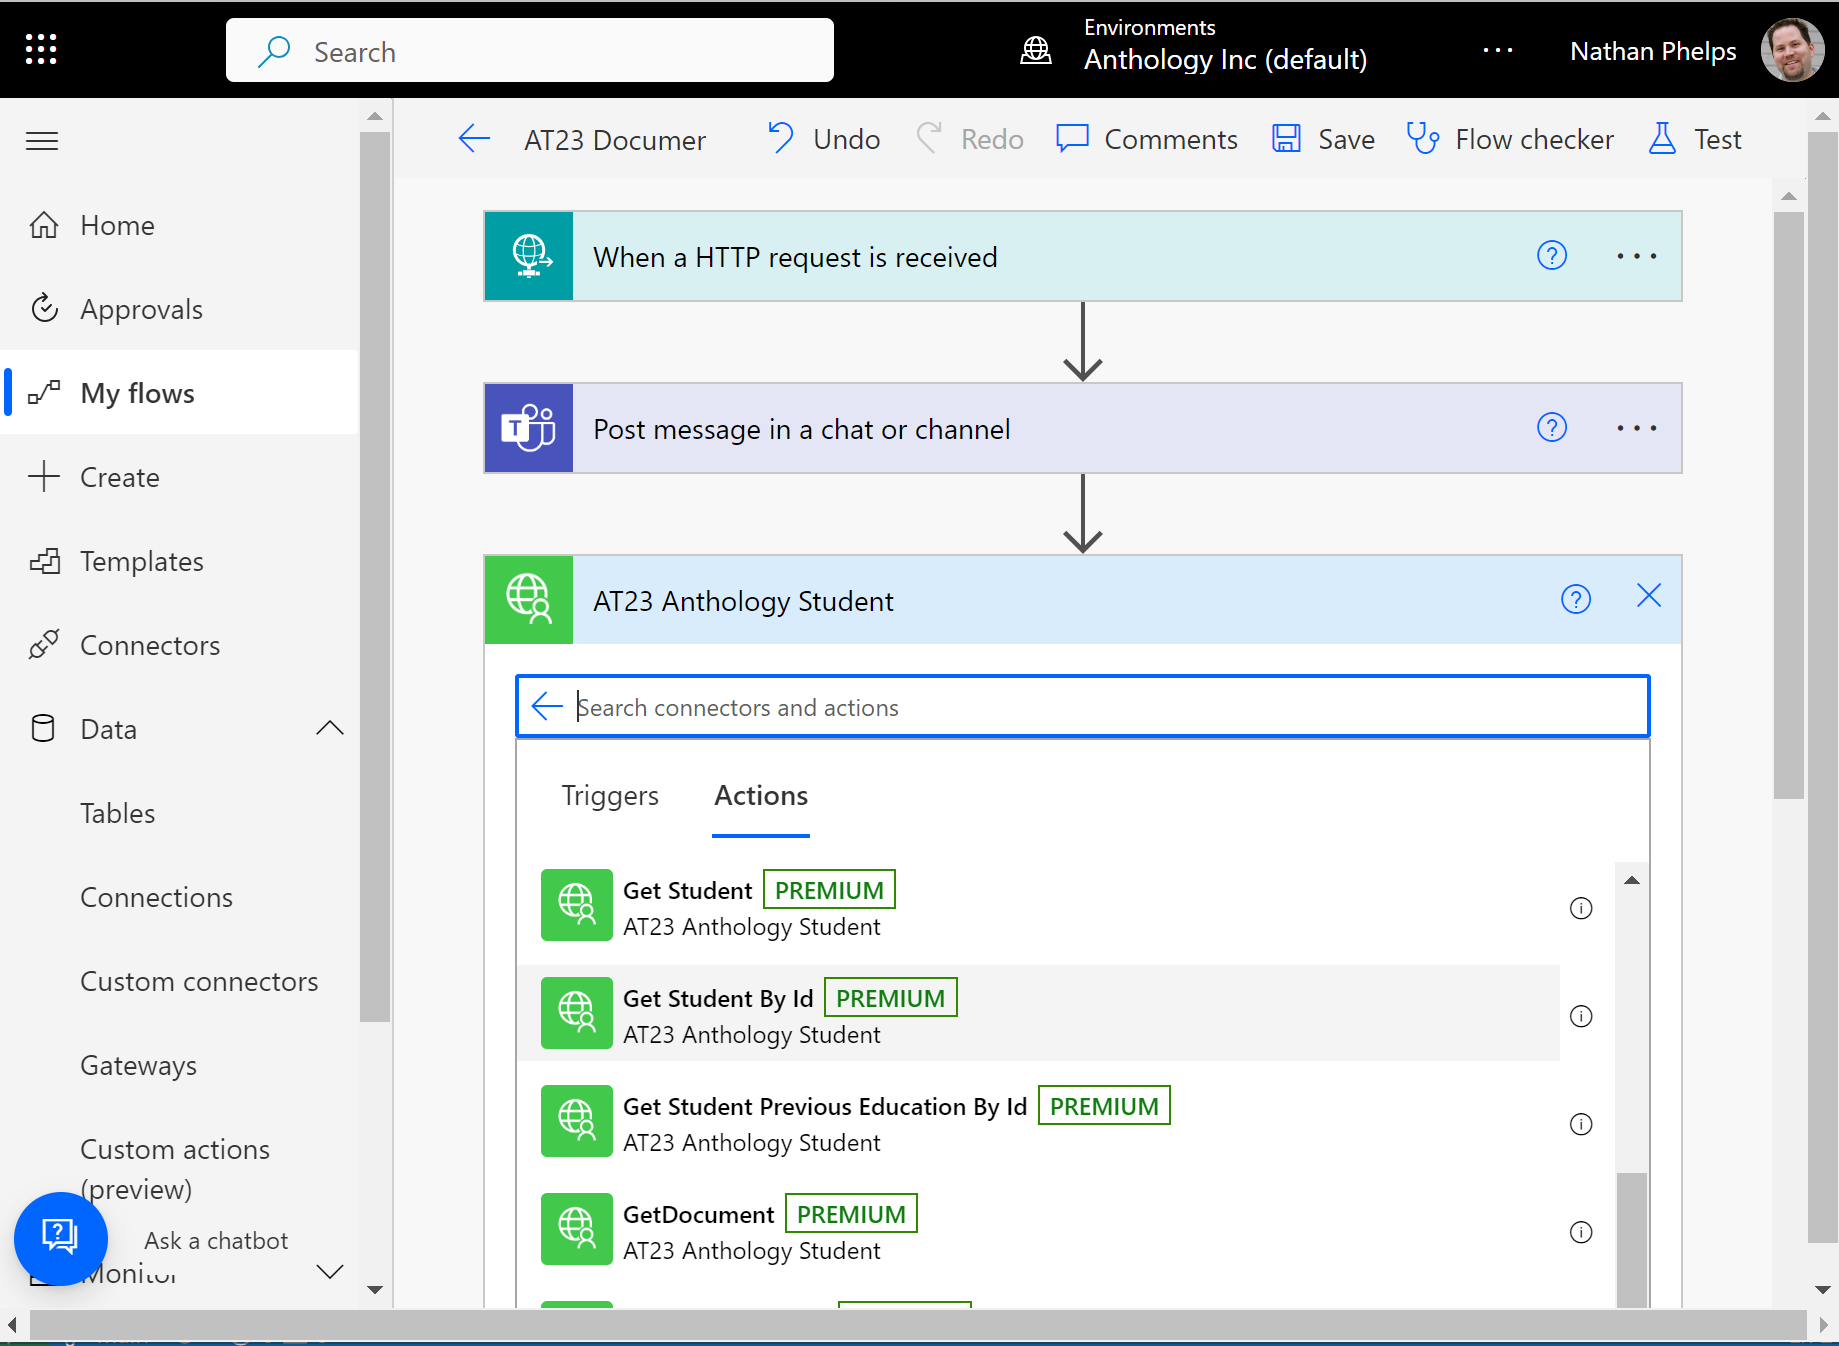1839x1346 pixels.
Task: Collapse the Data section chevron
Action: point(330,728)
